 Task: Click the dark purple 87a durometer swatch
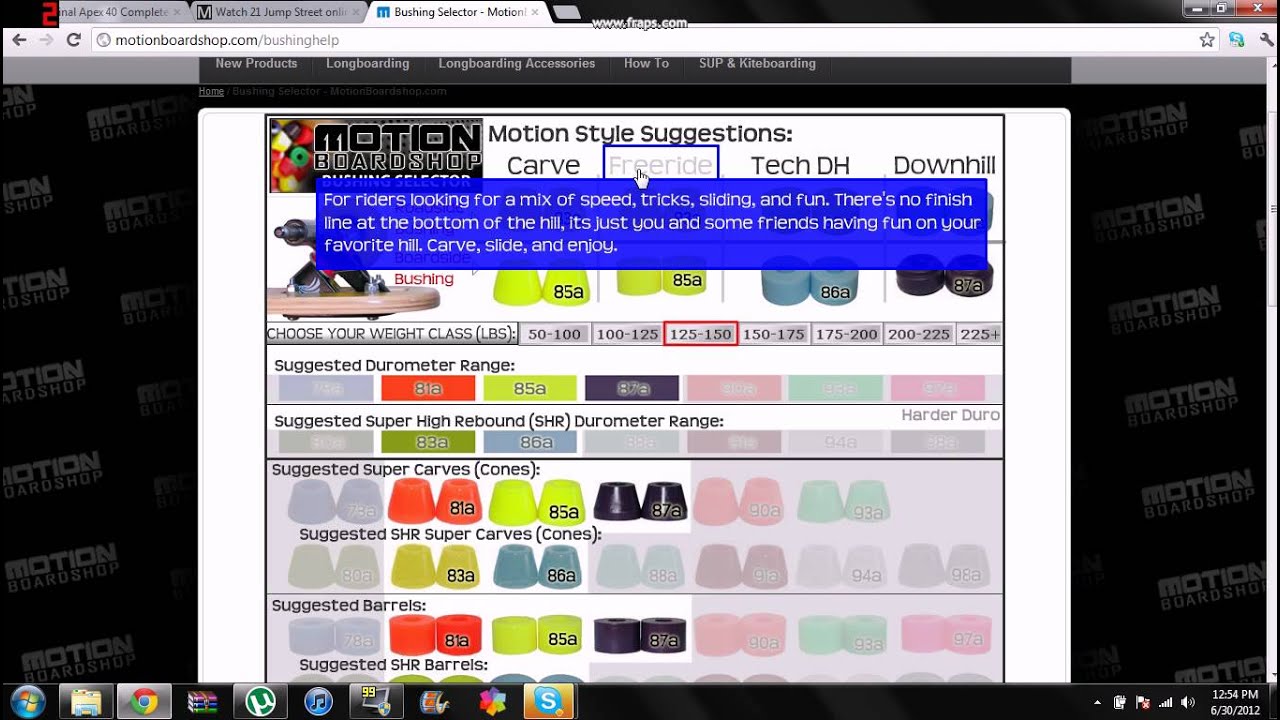click(632, 388)
